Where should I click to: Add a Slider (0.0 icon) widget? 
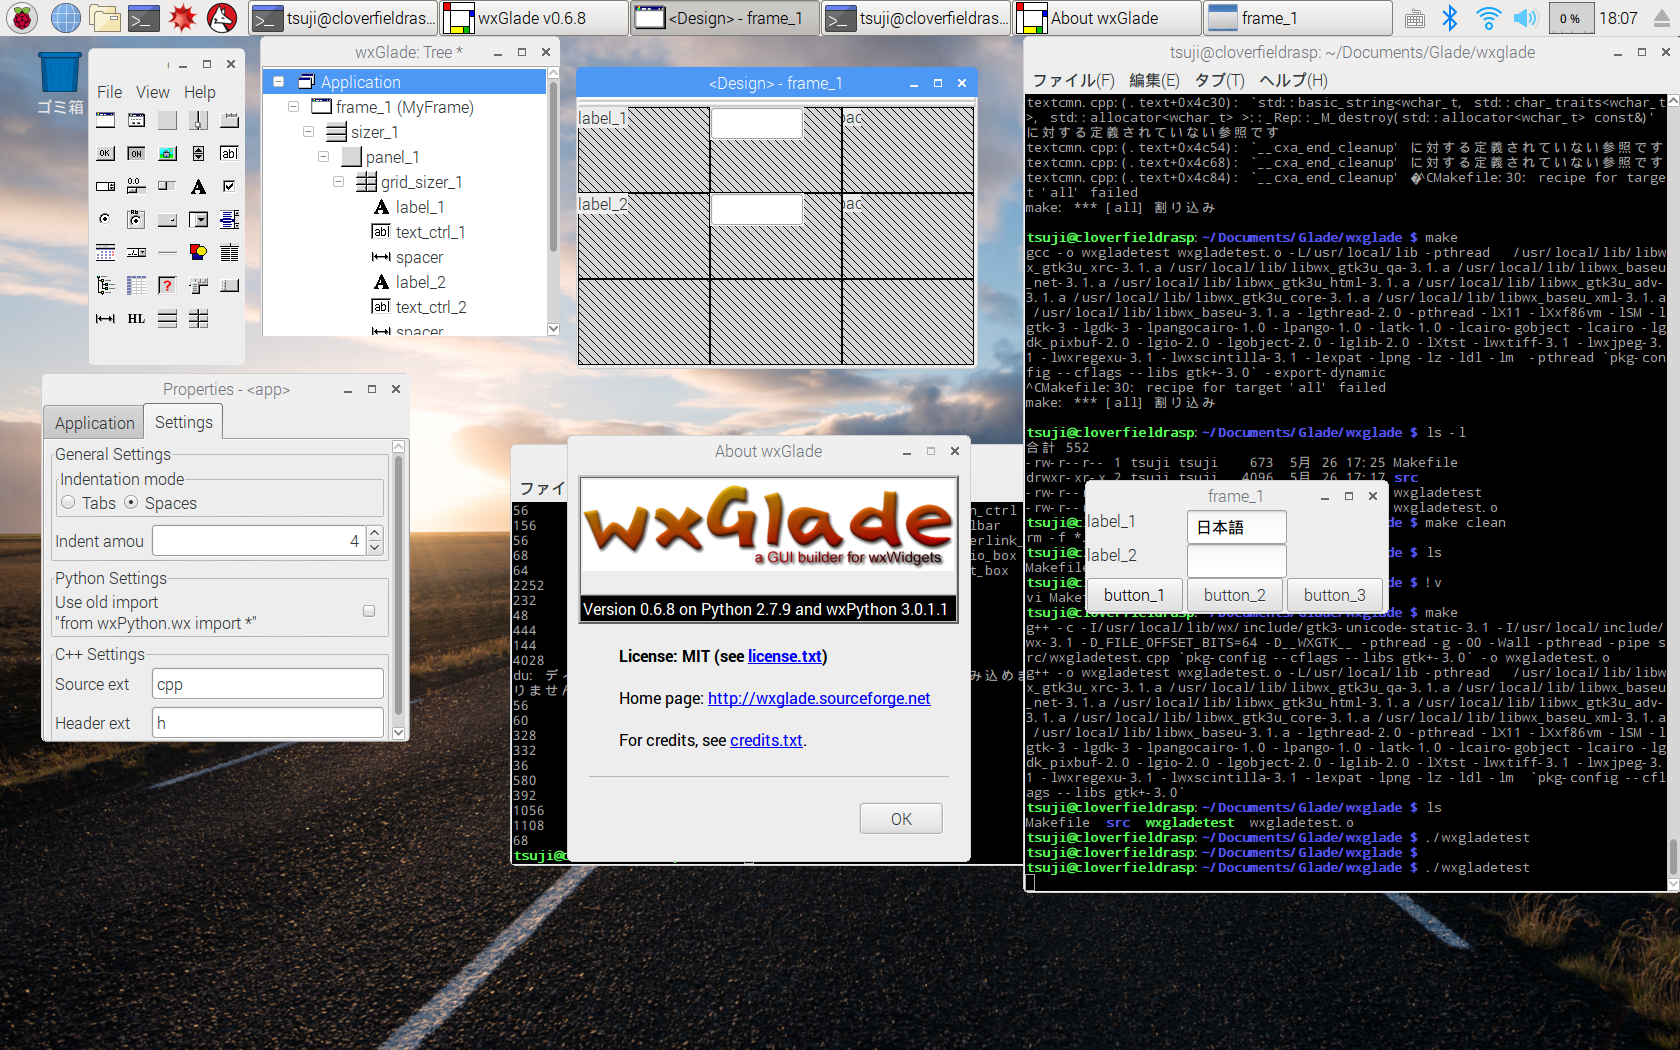(136, 187)
